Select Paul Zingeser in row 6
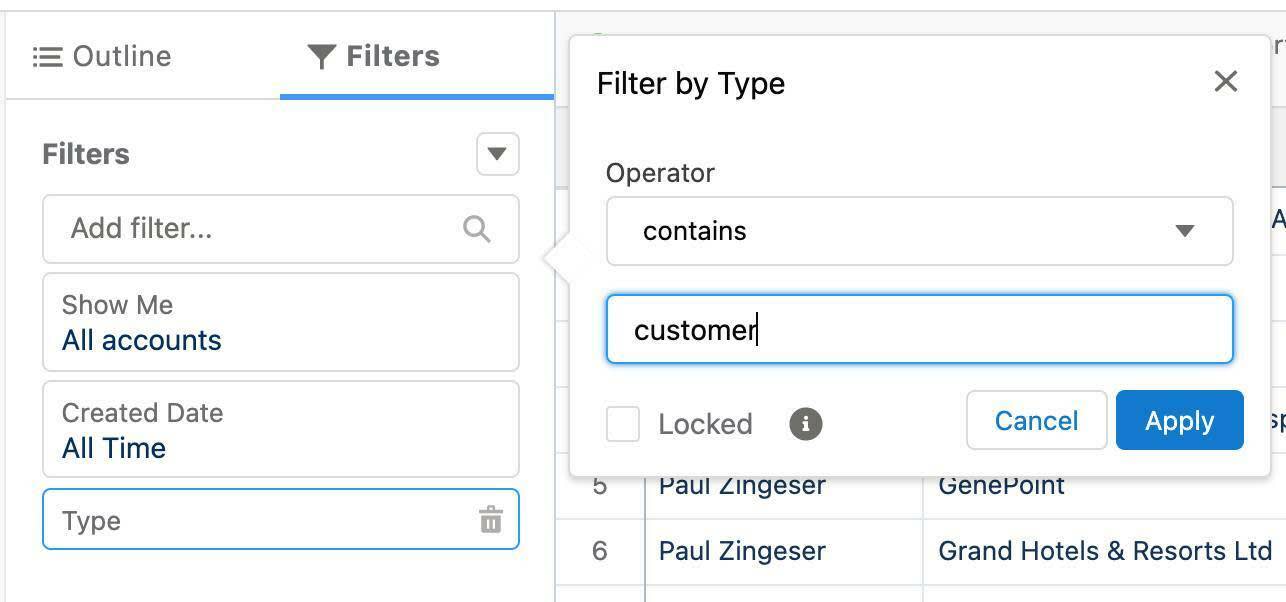The image size is (1286, 602). tap(741, 550)
